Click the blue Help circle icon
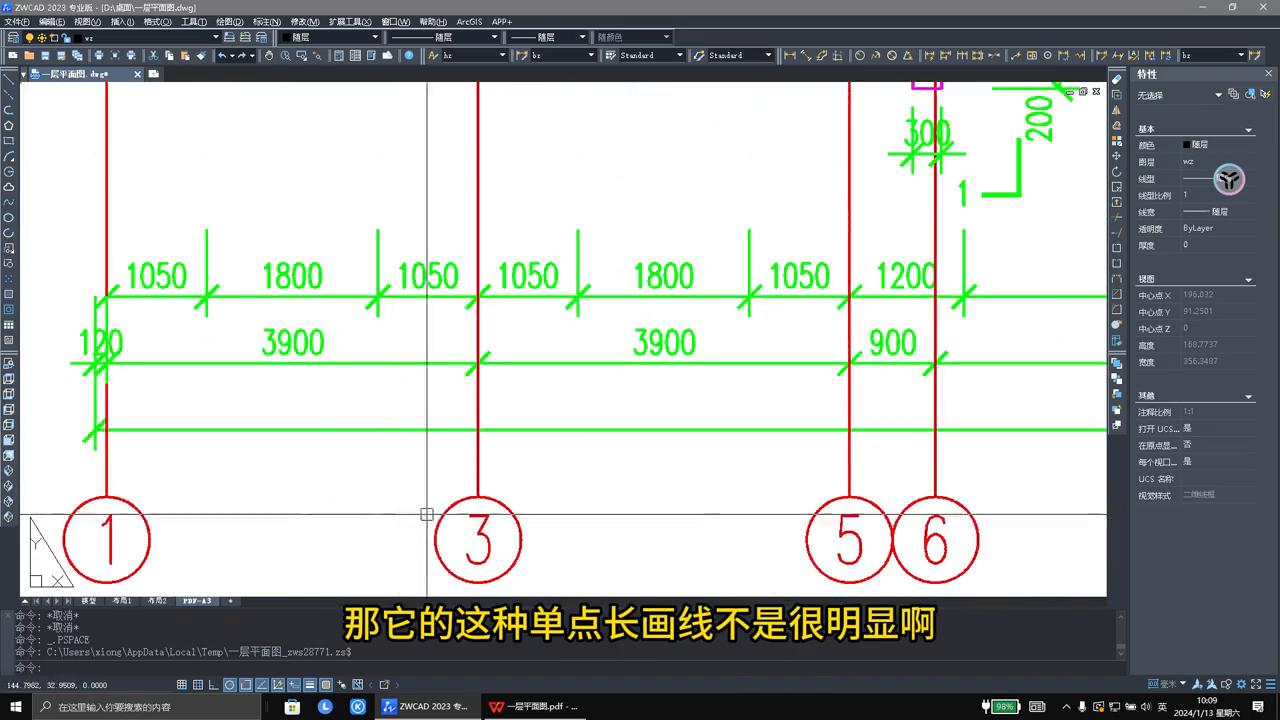The image size is (1280, 720). tap(409, 55)
